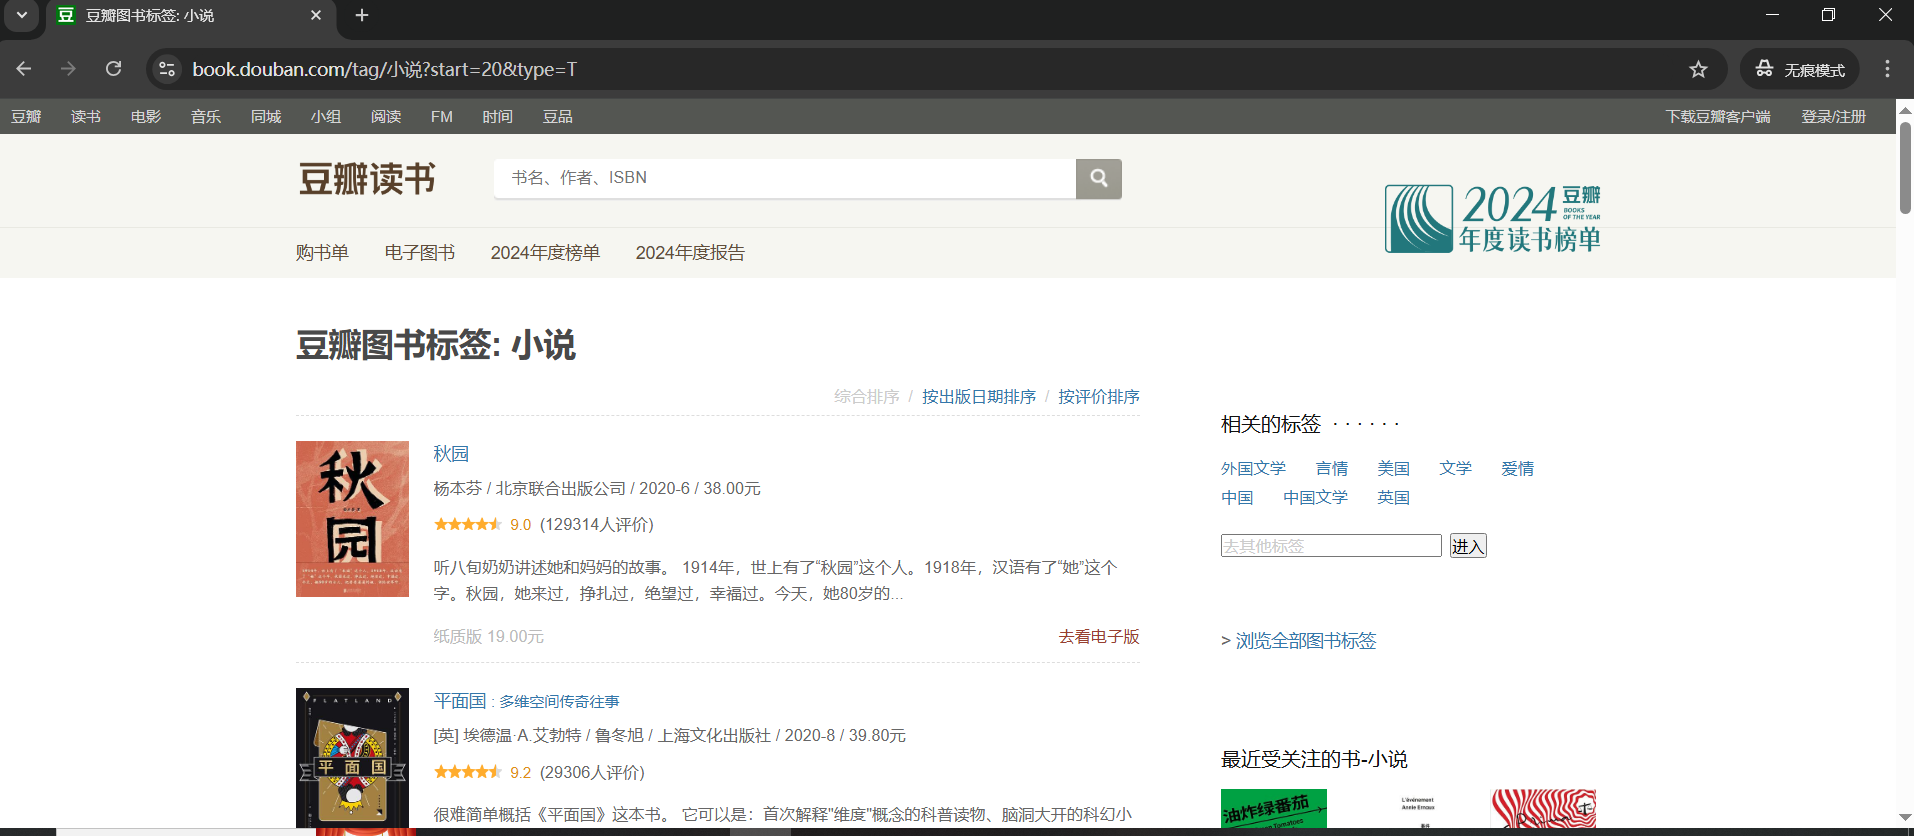This screenshot has width=1914, height=836.
Task: Click 纸质版 19.00元 price text
Action: click(489, 637)
